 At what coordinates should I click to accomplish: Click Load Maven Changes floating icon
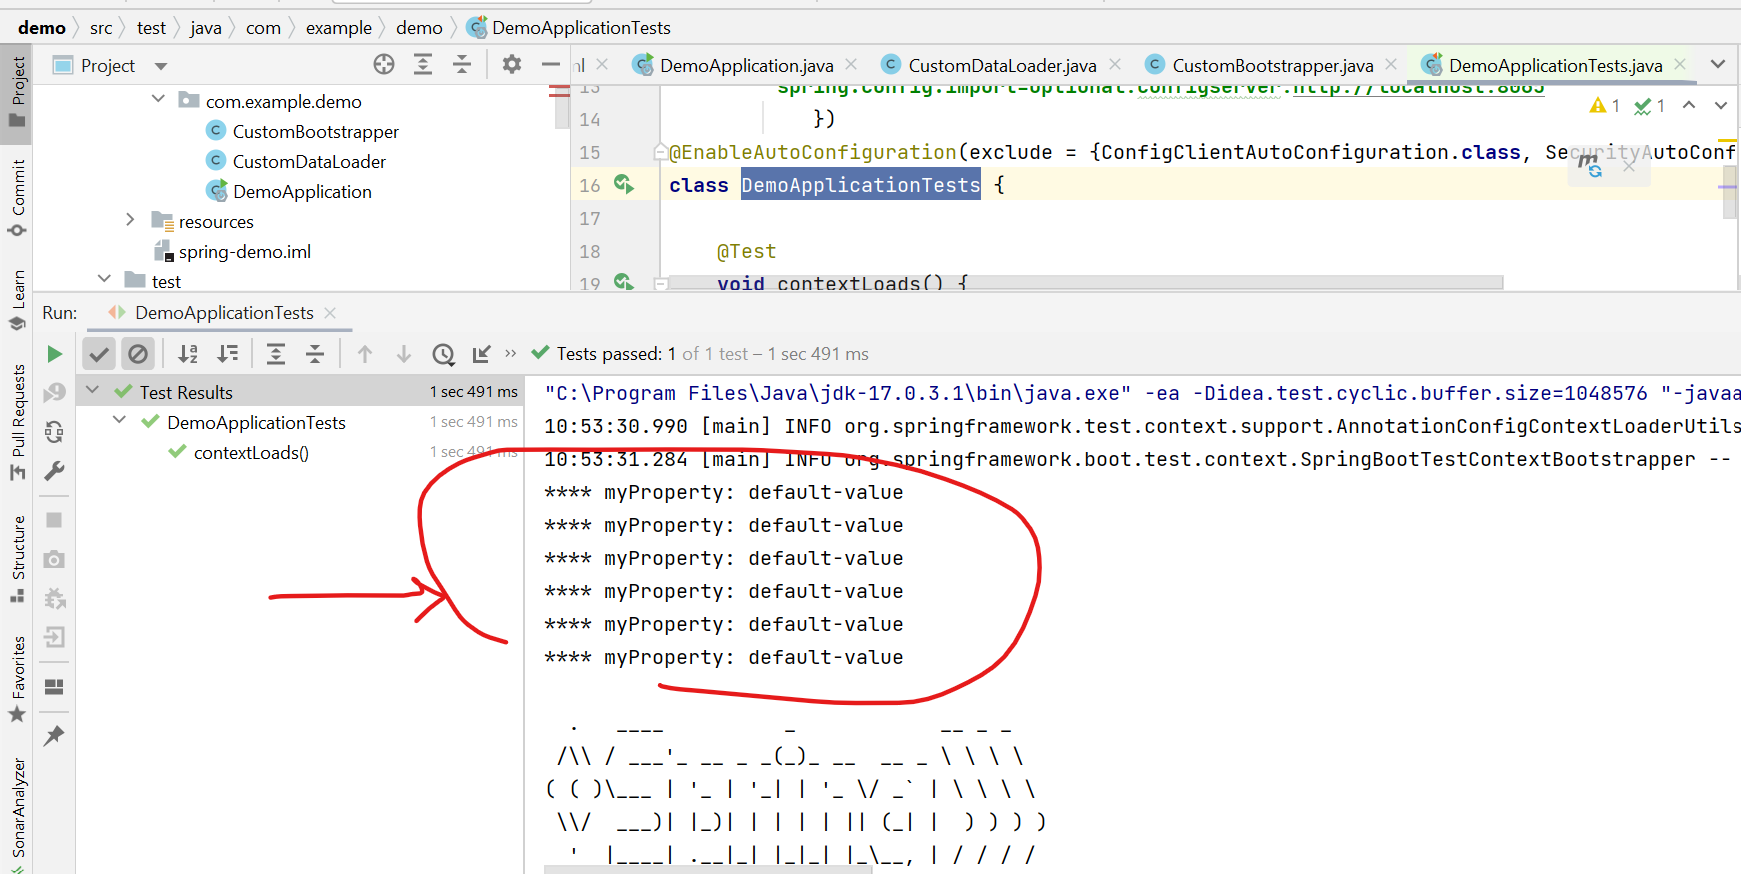[1589, 165]
